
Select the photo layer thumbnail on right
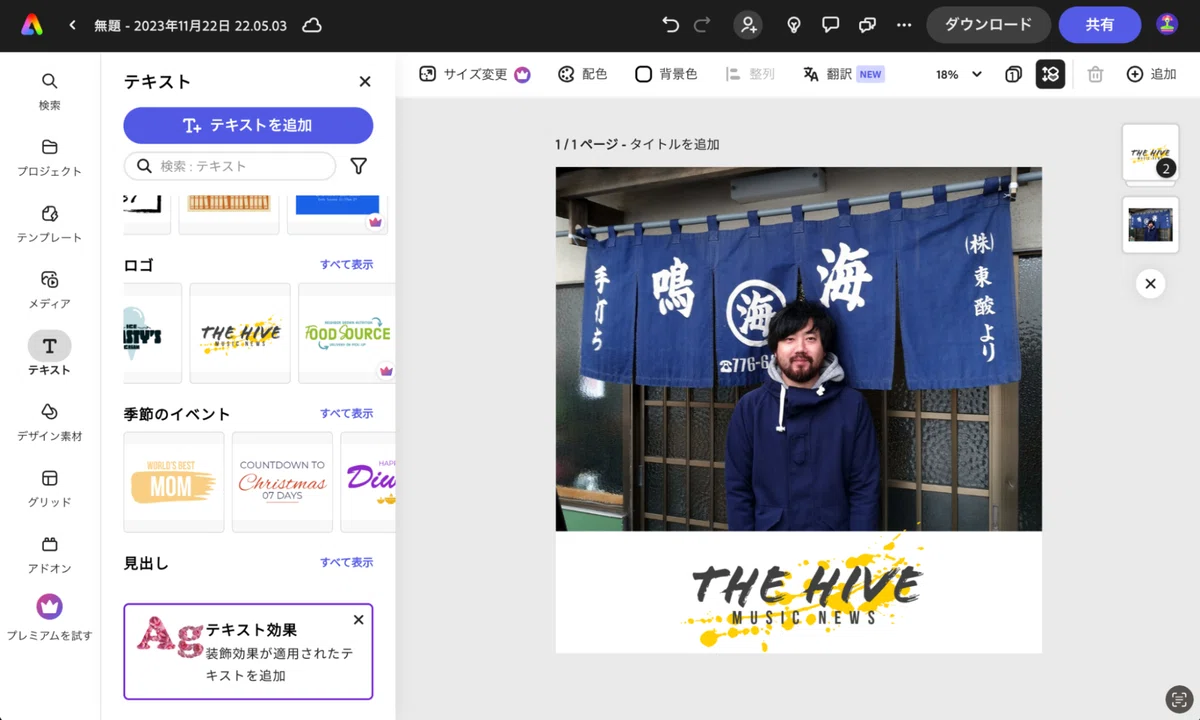[1150, 224]
